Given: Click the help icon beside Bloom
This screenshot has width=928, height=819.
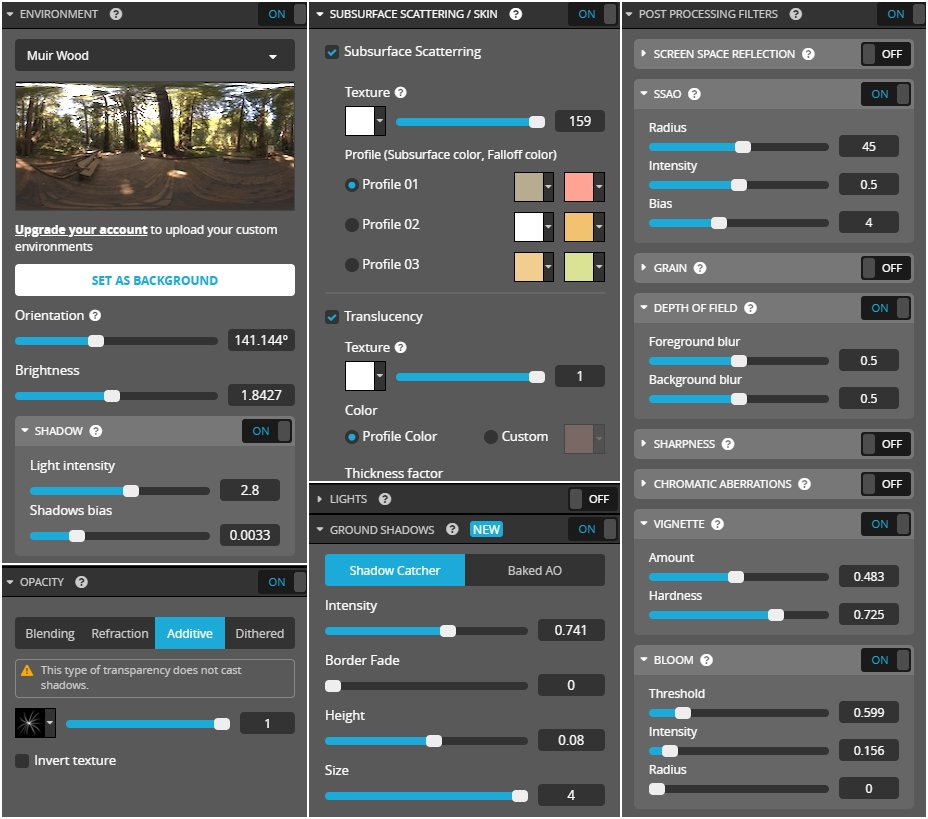Looking at the screenshot, I should point(707,660).
